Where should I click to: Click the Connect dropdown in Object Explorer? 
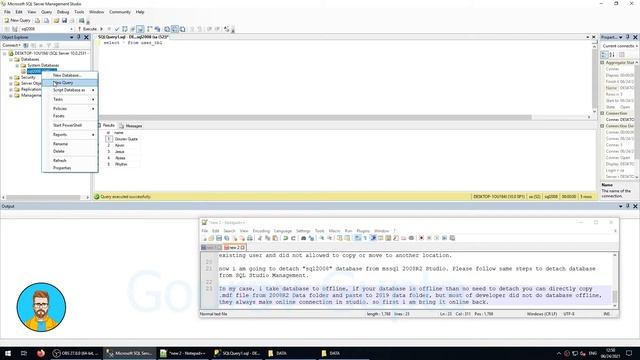(11, 45)
